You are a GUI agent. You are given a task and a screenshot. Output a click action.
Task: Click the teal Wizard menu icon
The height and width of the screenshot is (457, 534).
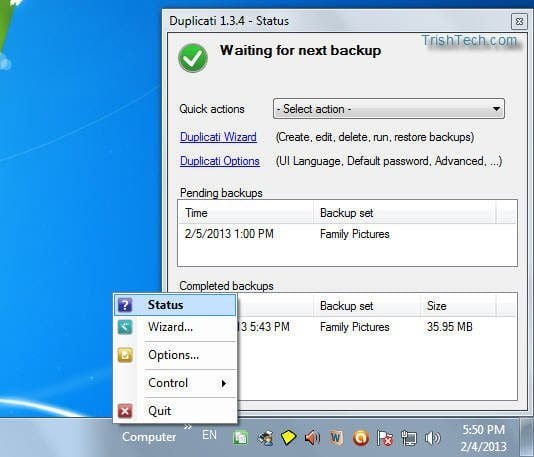coord(125,327)
